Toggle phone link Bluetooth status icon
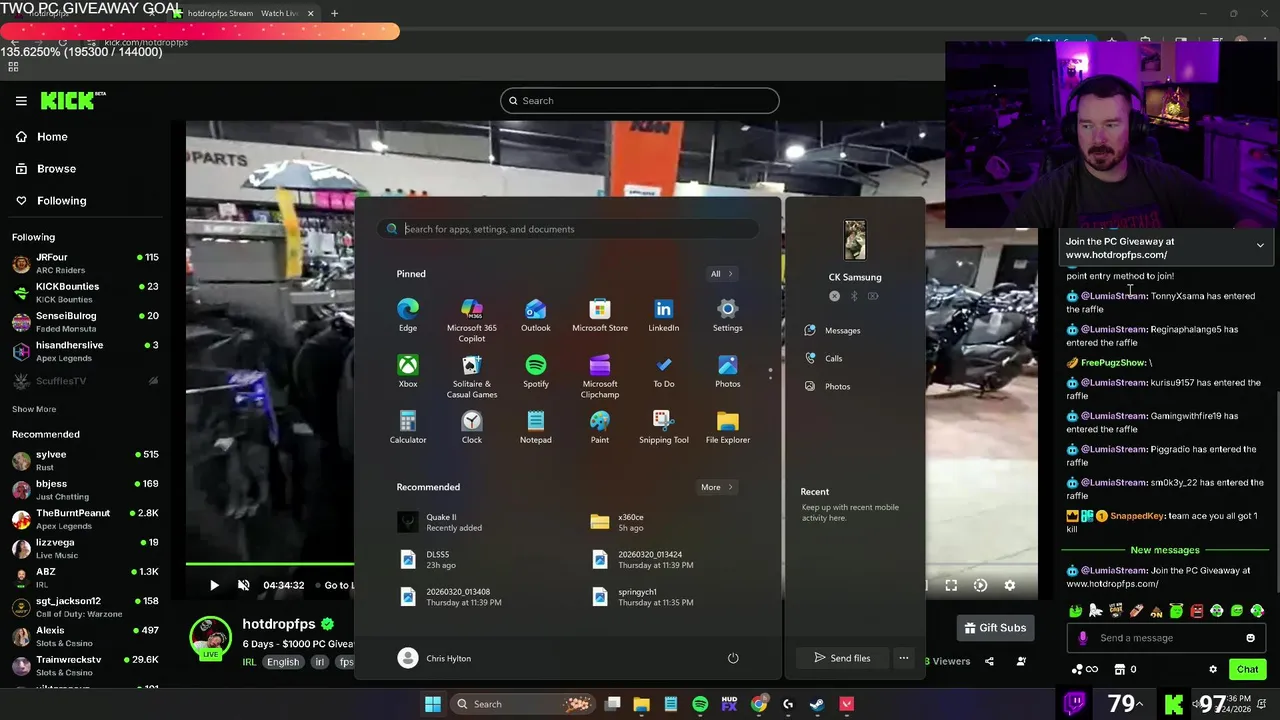This screenshot has width=1280, height=720. [x=854, y=296]
